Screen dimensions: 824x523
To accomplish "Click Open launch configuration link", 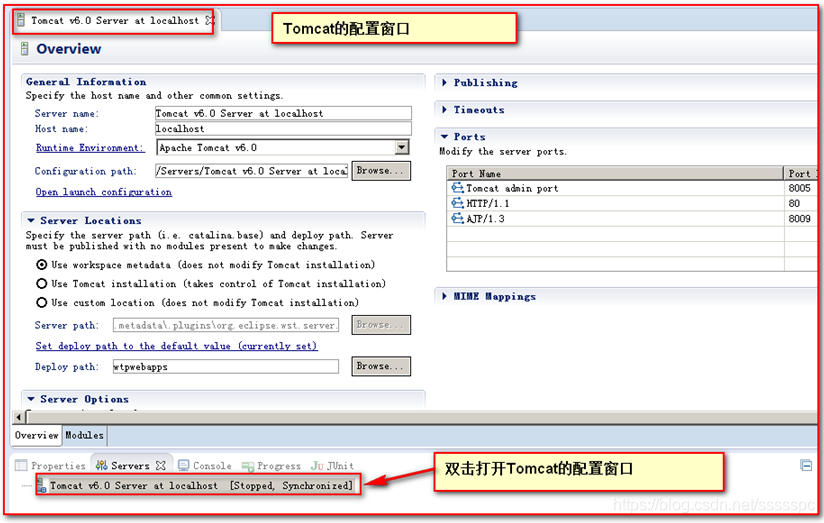I will pos(104,192).
